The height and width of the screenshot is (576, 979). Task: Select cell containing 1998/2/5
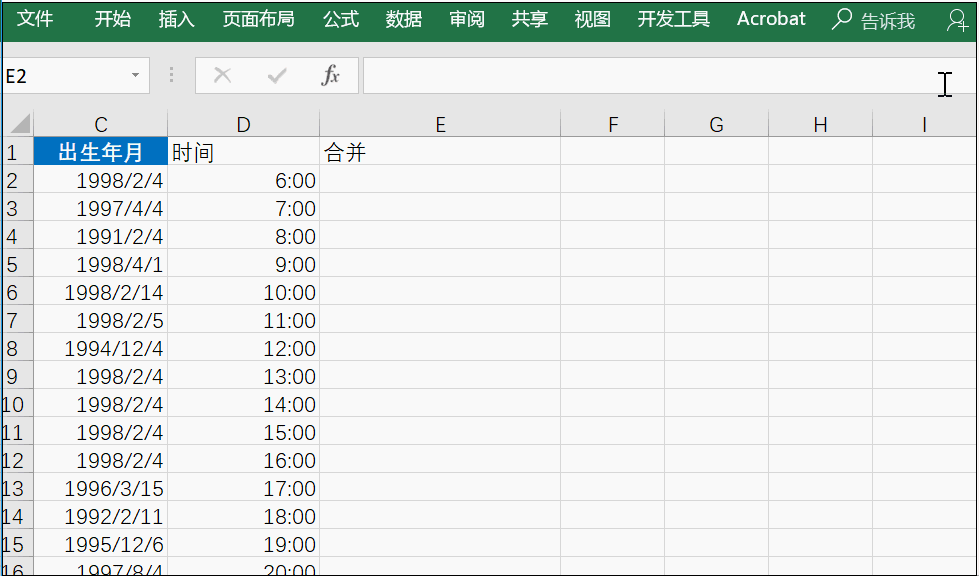click(x=101, y=320)
